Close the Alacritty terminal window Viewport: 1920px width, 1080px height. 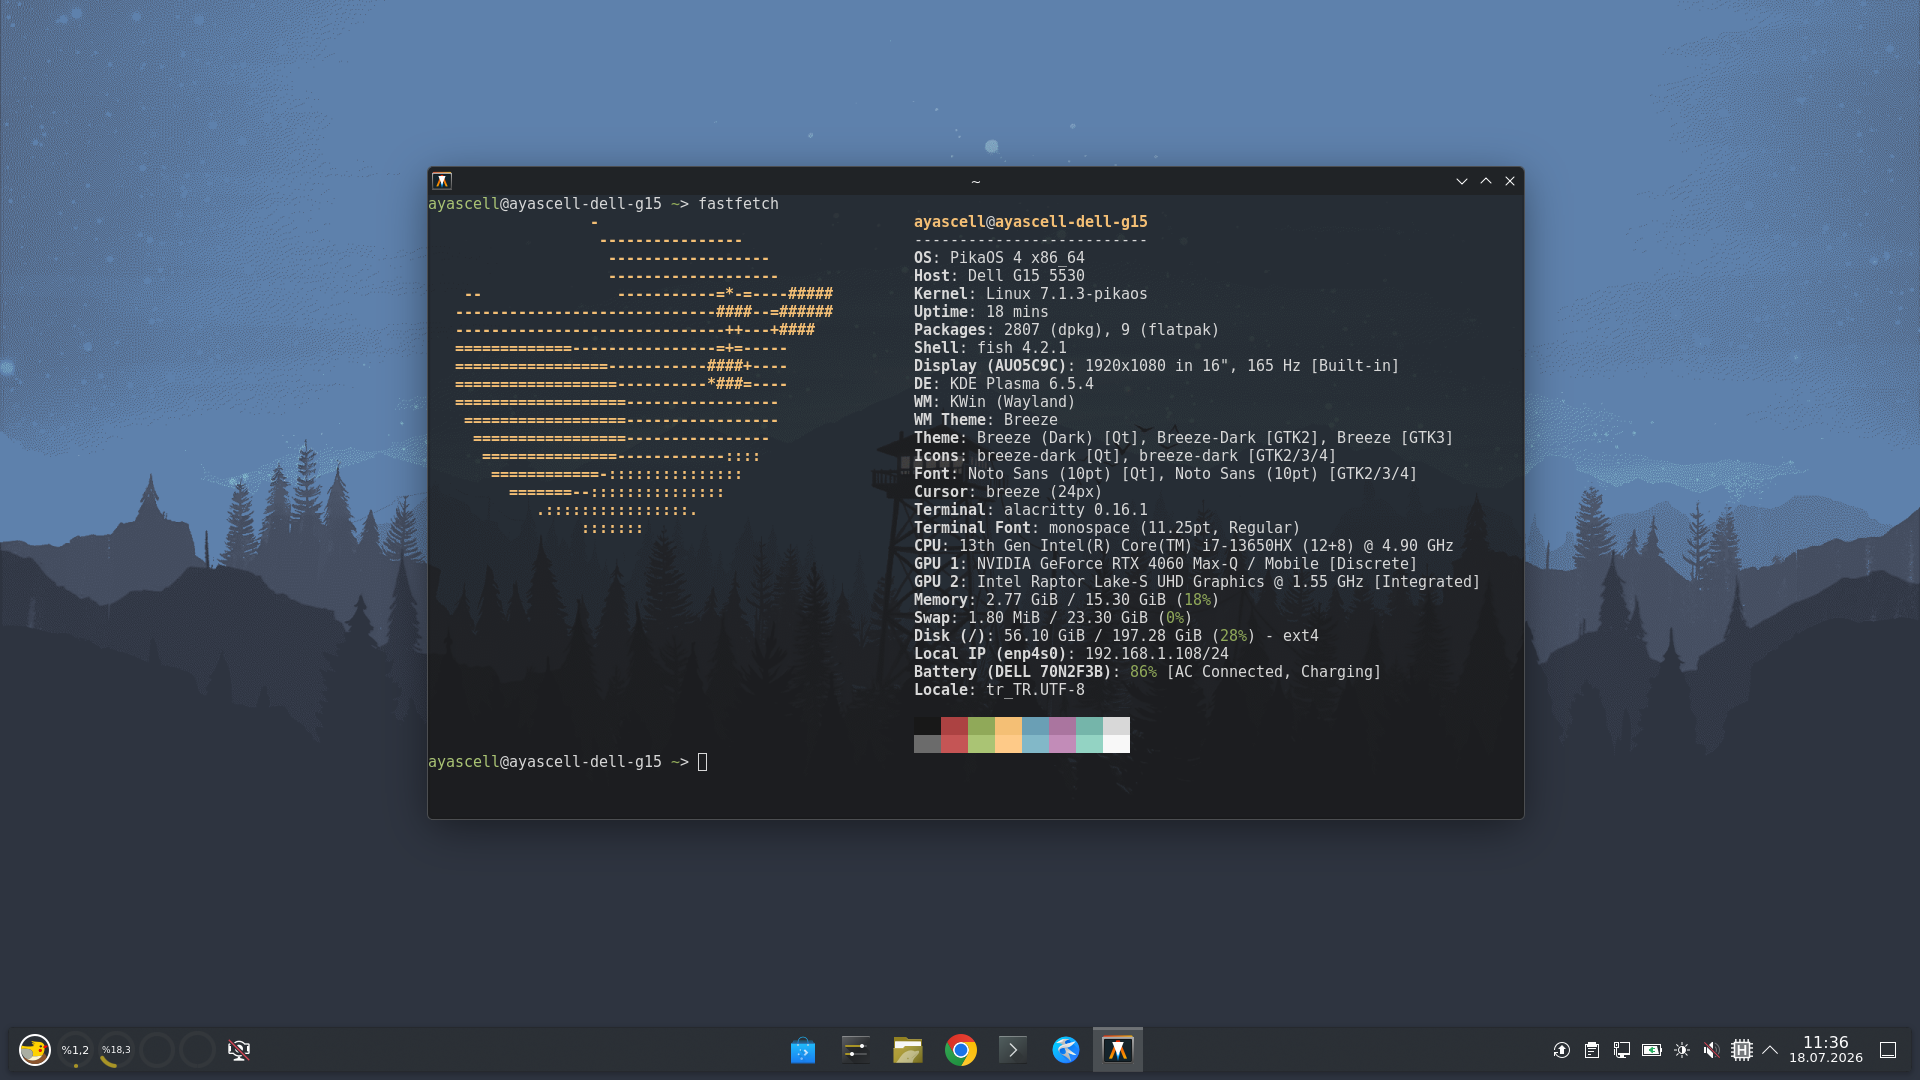point(1510,181)
